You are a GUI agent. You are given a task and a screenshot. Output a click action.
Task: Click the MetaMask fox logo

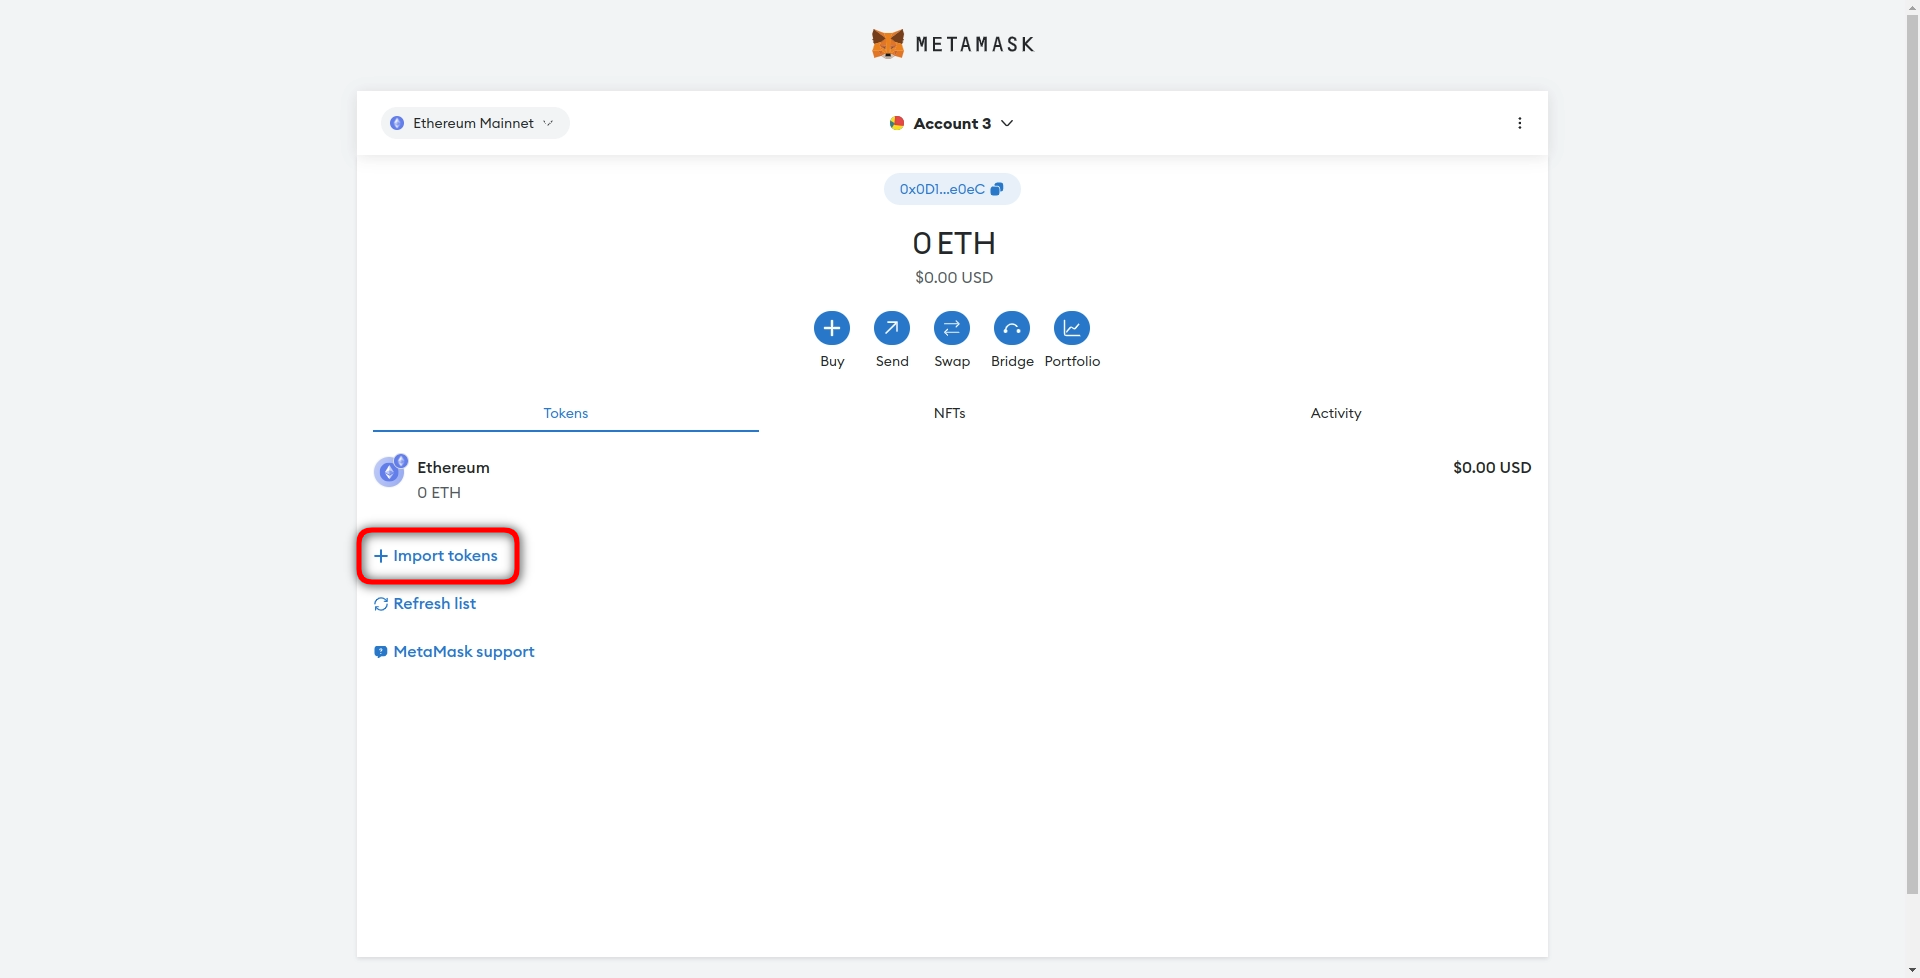click(888, 44)
